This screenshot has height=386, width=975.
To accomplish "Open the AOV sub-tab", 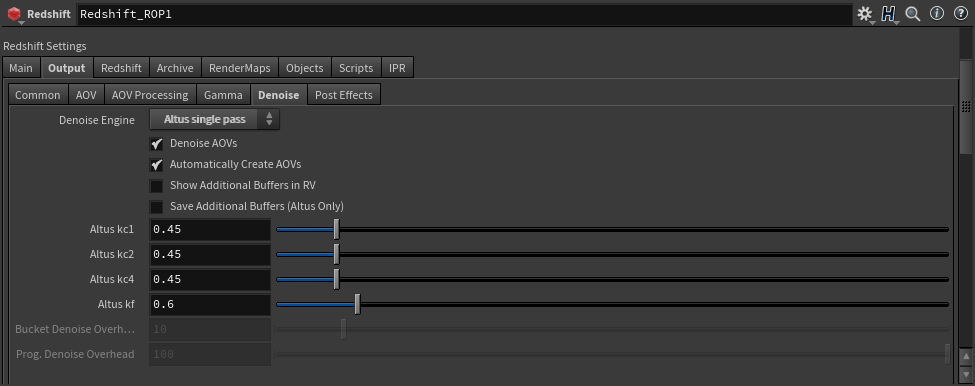I will click(x=86, y=94).
